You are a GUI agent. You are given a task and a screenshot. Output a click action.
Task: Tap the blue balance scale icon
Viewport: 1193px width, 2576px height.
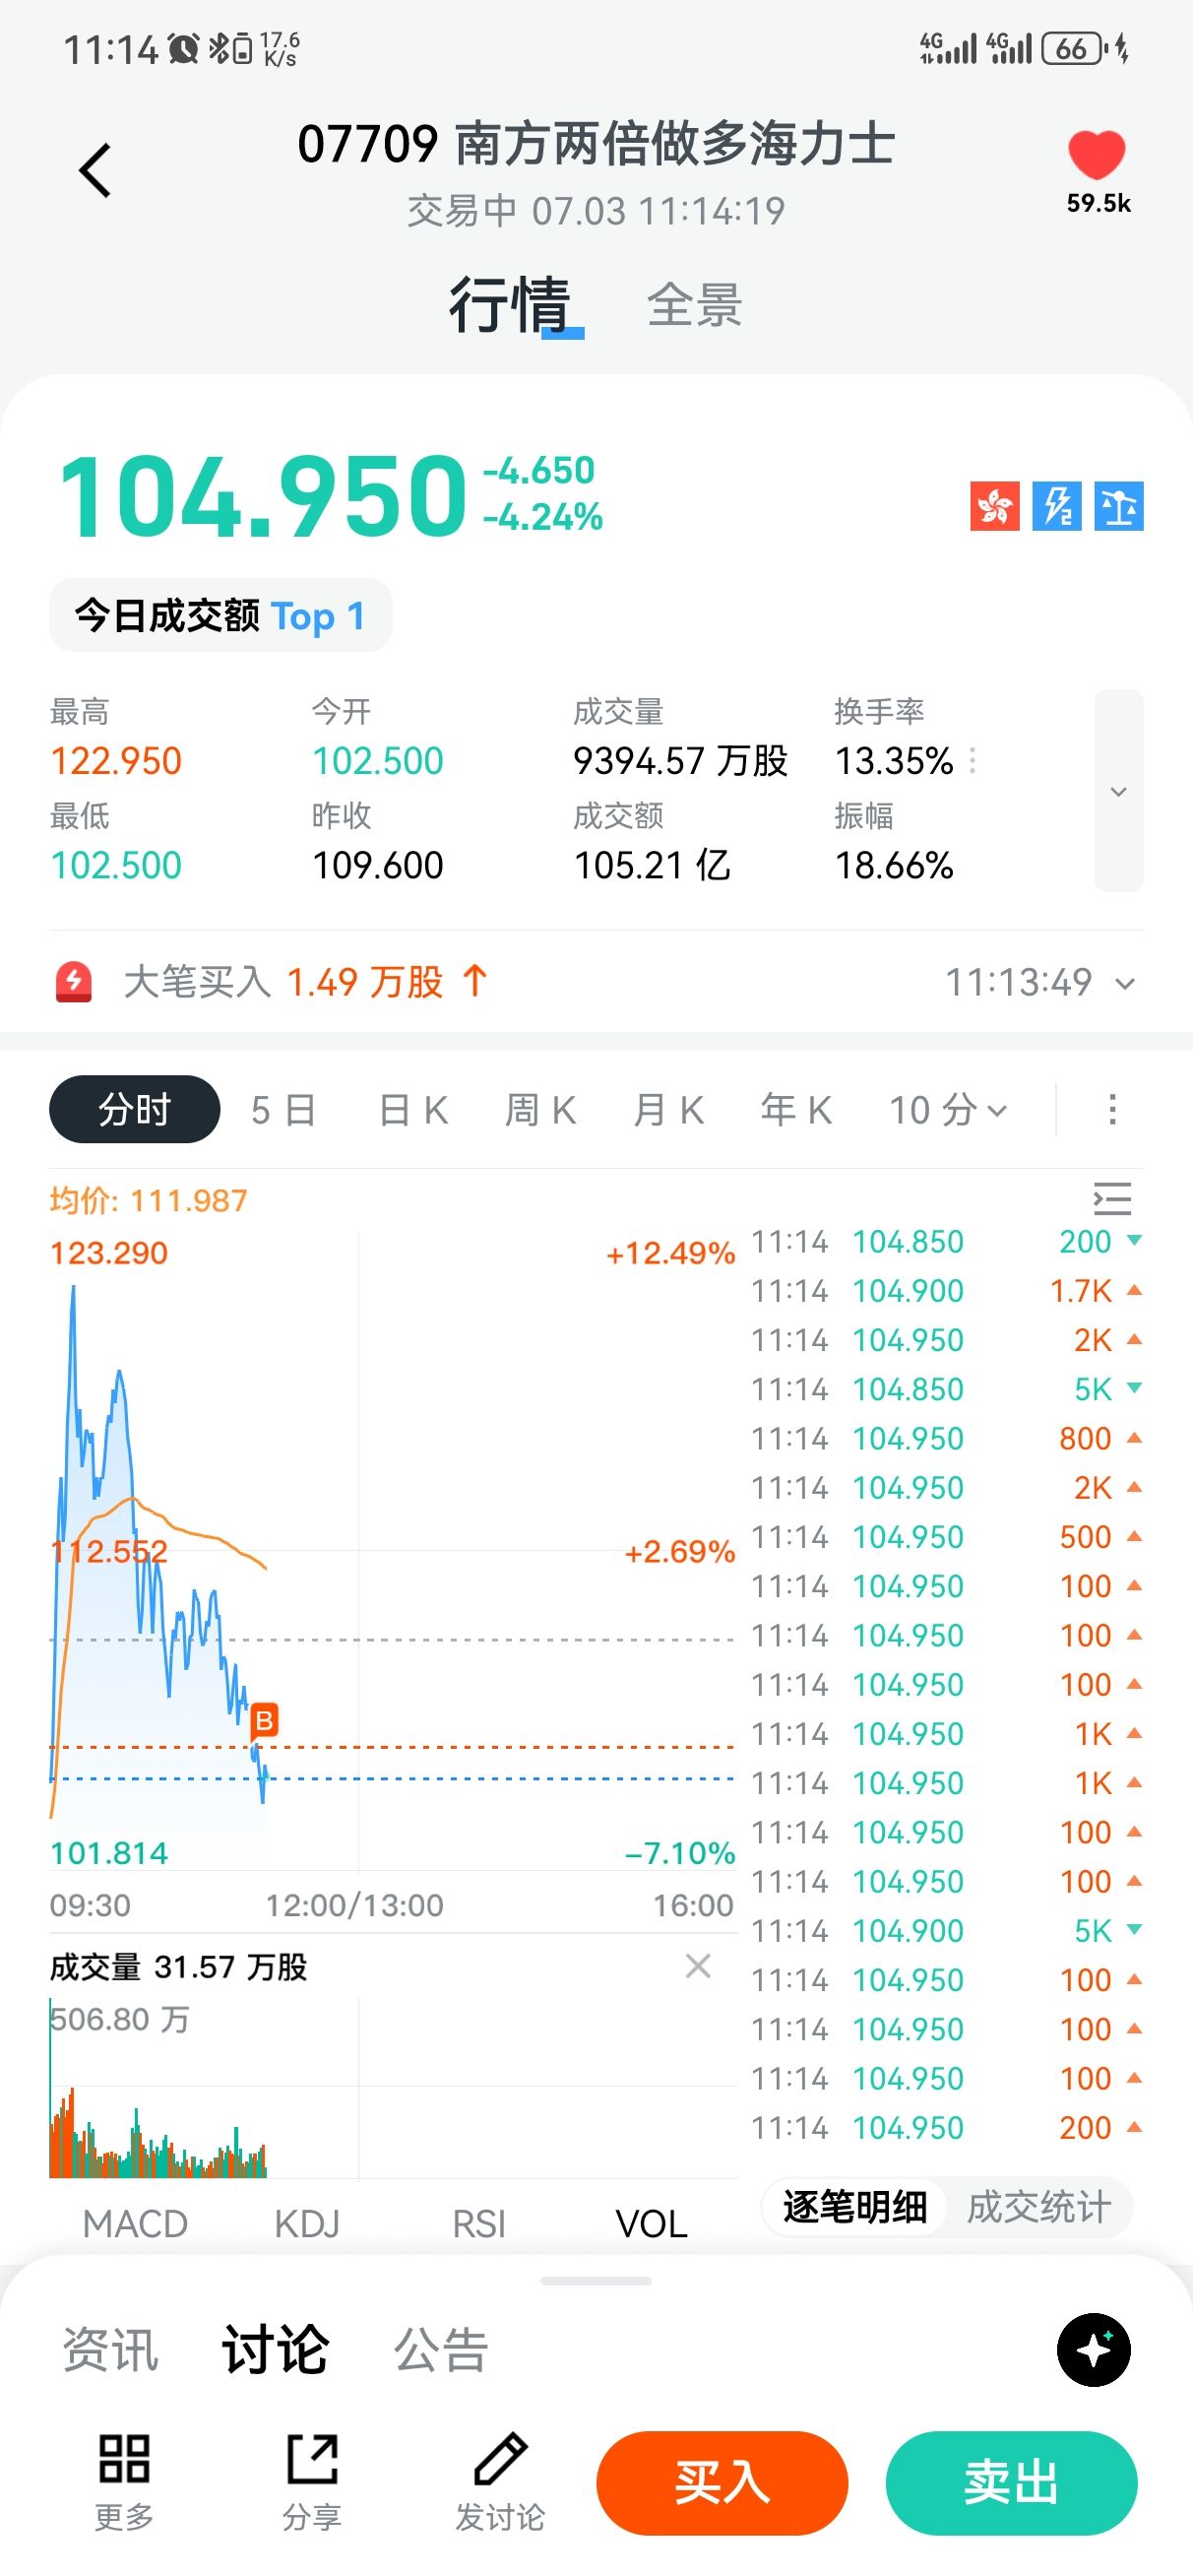1118,506
